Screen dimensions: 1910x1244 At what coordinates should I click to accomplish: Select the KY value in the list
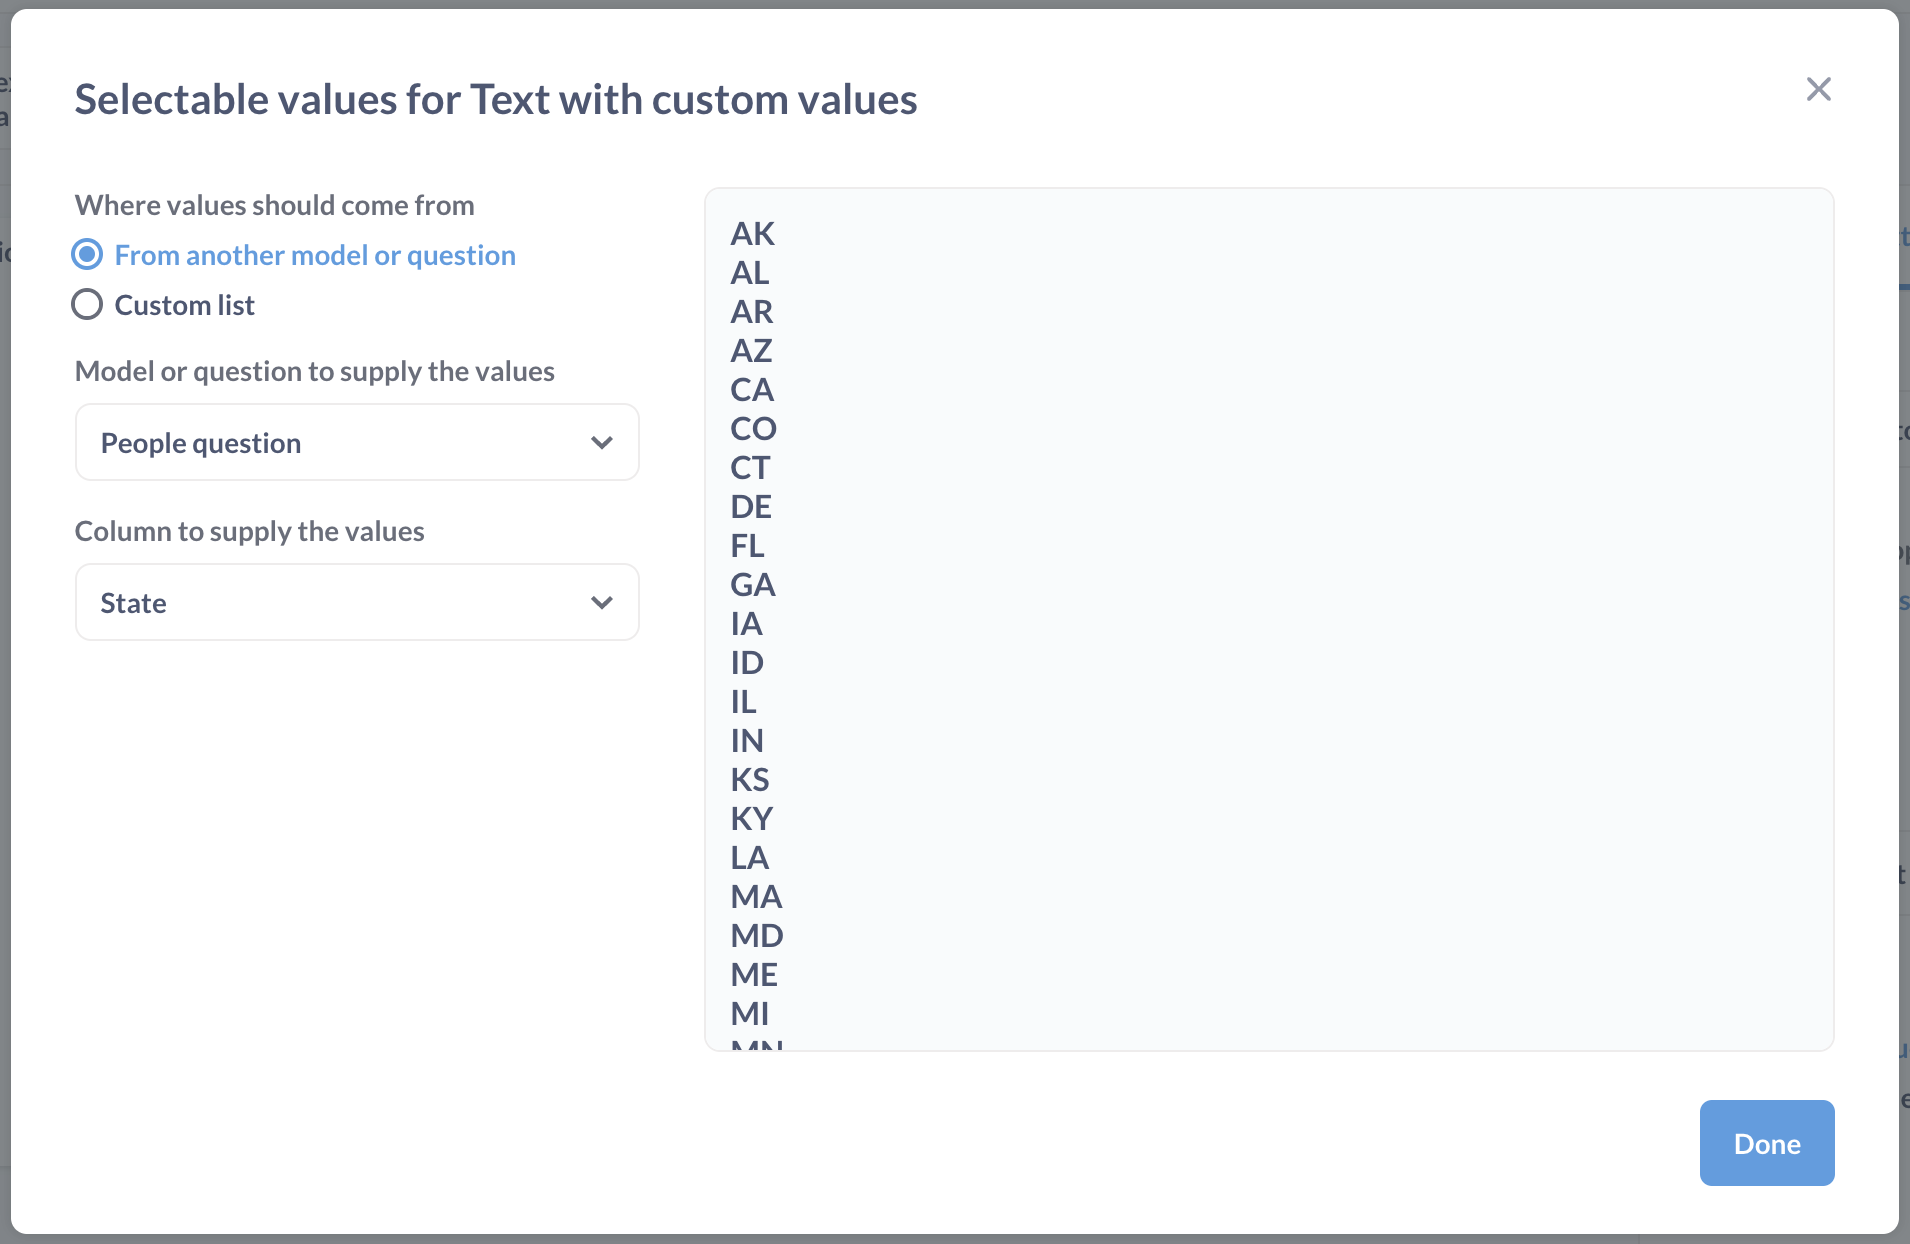[x=752, y=818]
